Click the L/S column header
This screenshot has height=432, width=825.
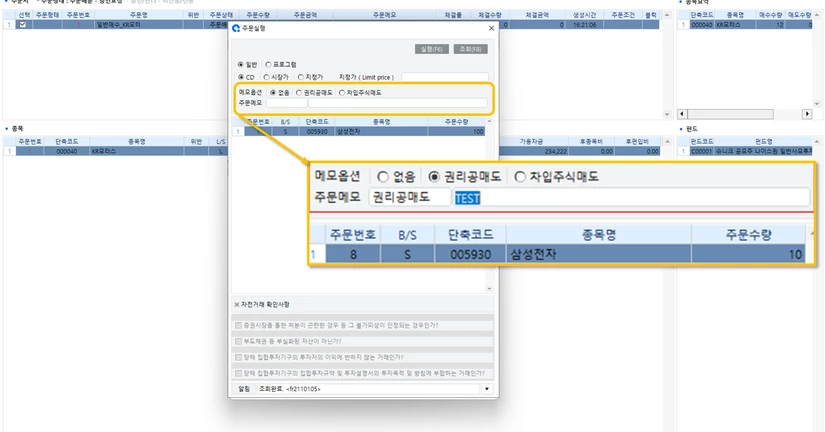point(220,142)
